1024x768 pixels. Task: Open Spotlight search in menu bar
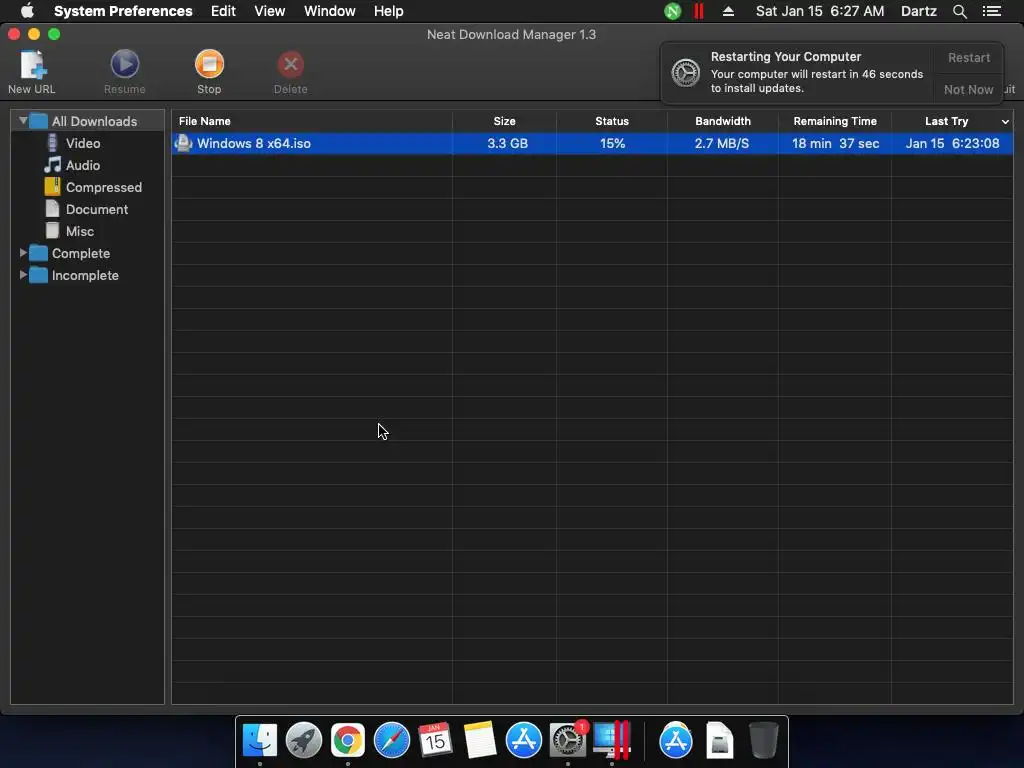pos(959,11)
